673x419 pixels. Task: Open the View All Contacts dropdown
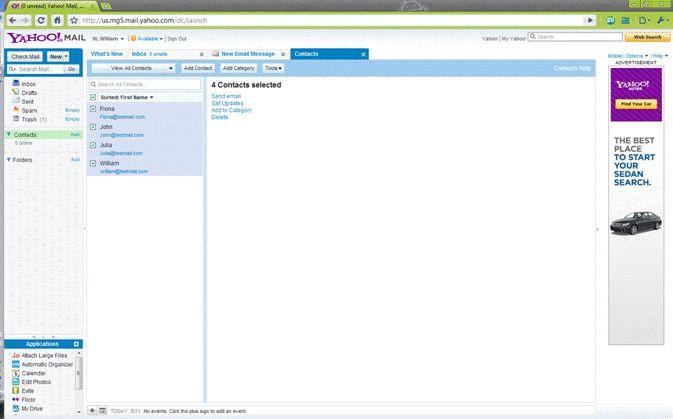(x=133, y=67)
